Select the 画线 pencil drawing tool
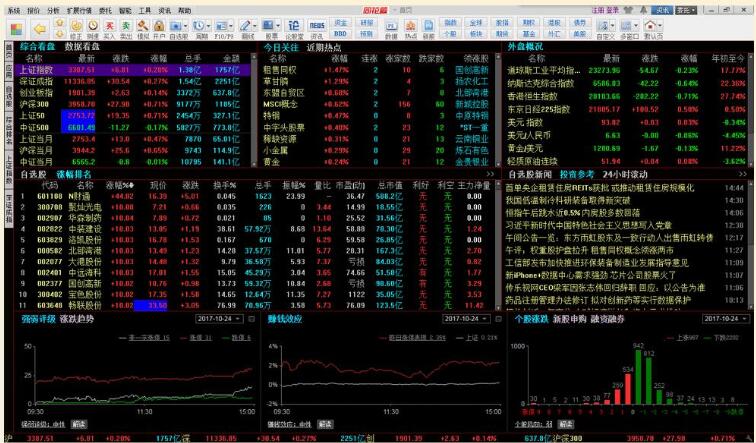The width and height of the screenshot is (756, 443). tap(245, 26)
